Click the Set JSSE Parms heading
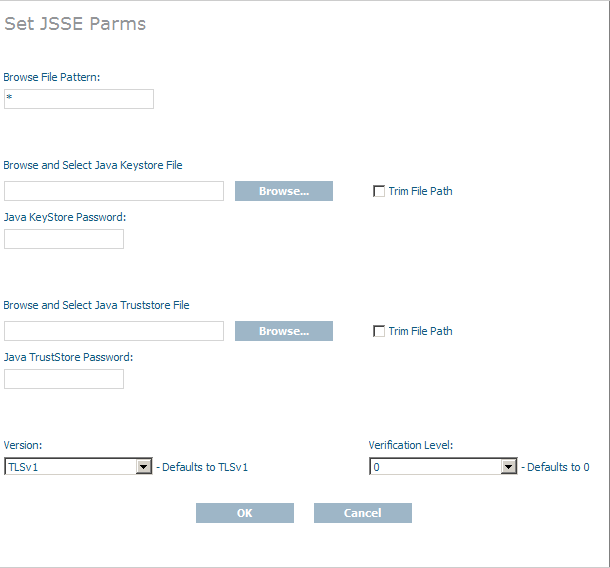The image size is (610, 568). [75, 24]
